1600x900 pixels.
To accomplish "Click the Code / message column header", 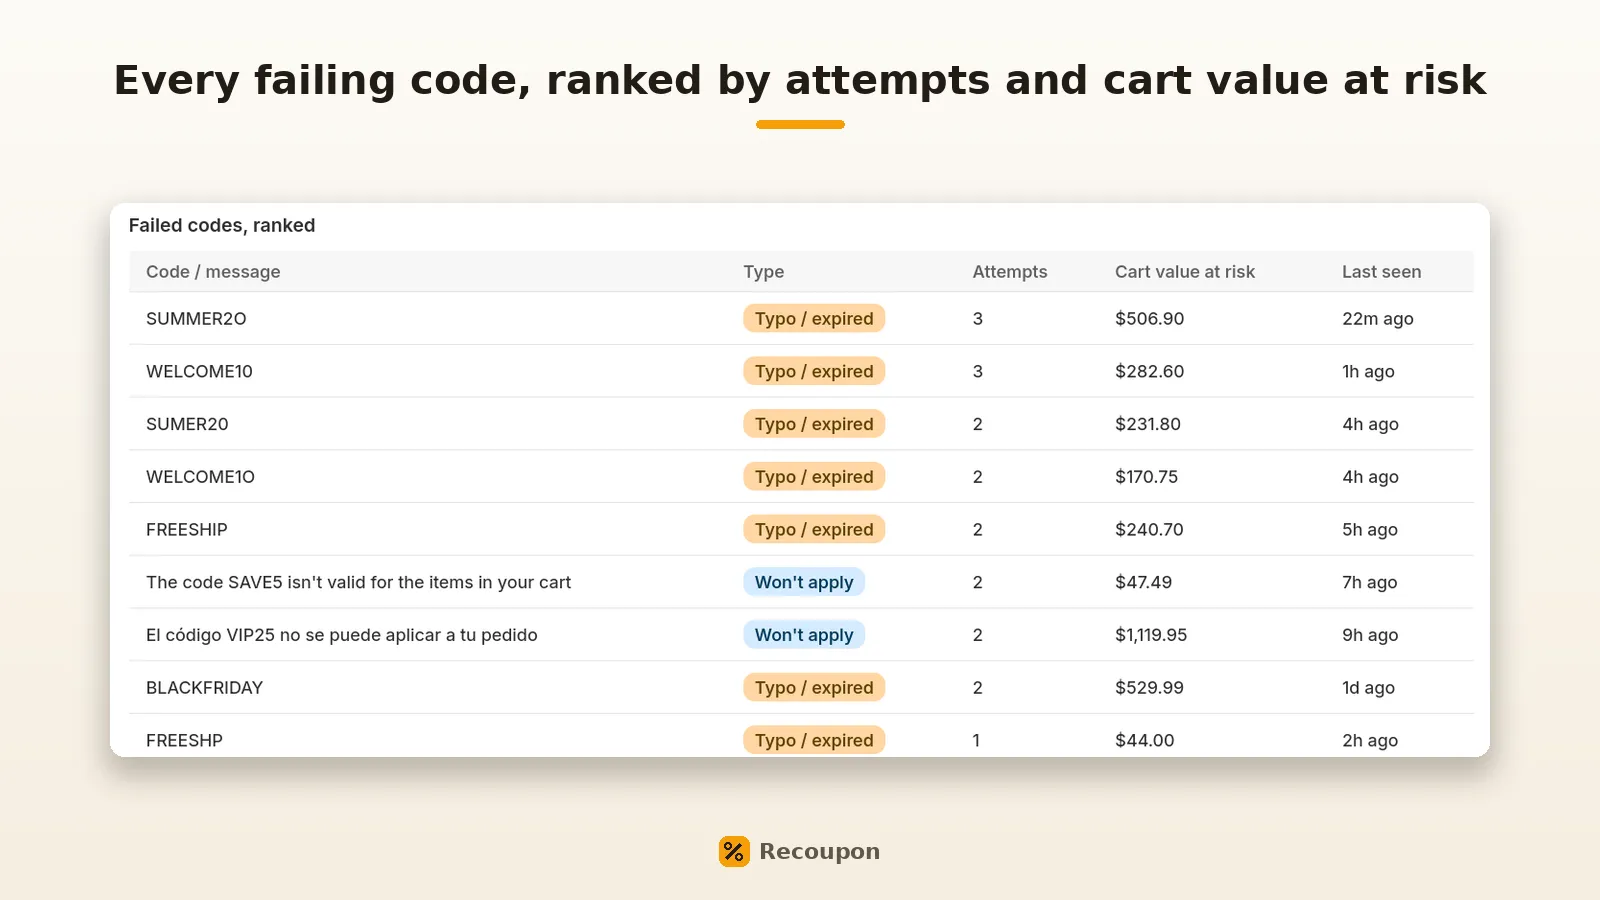I will [x=213, y=272].
